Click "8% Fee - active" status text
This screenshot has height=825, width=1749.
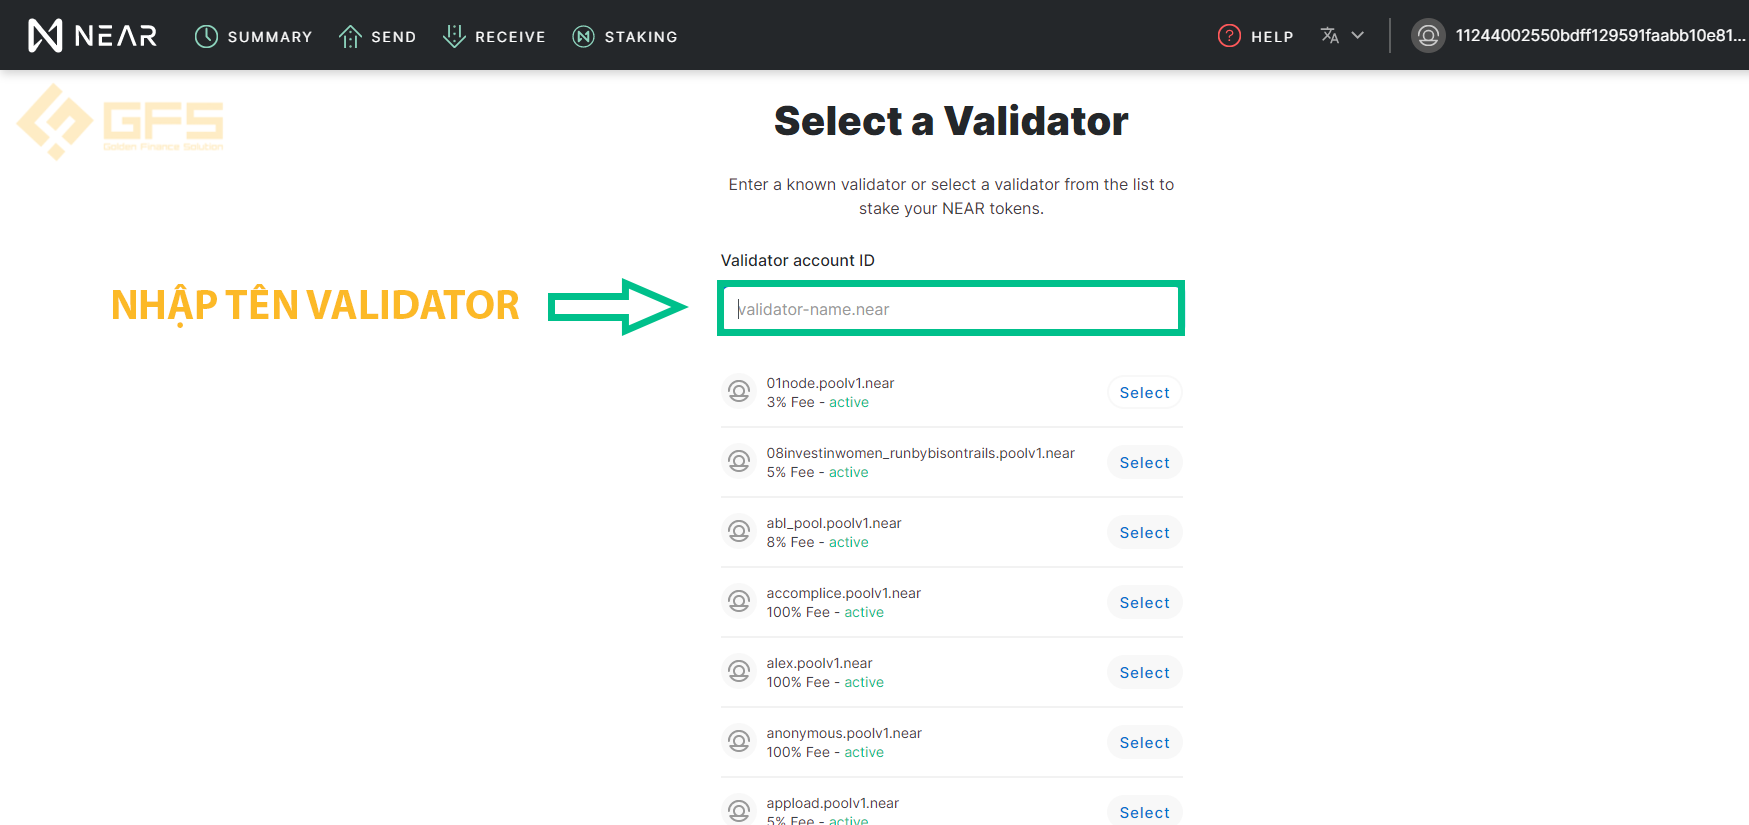[x=817, y=542]
